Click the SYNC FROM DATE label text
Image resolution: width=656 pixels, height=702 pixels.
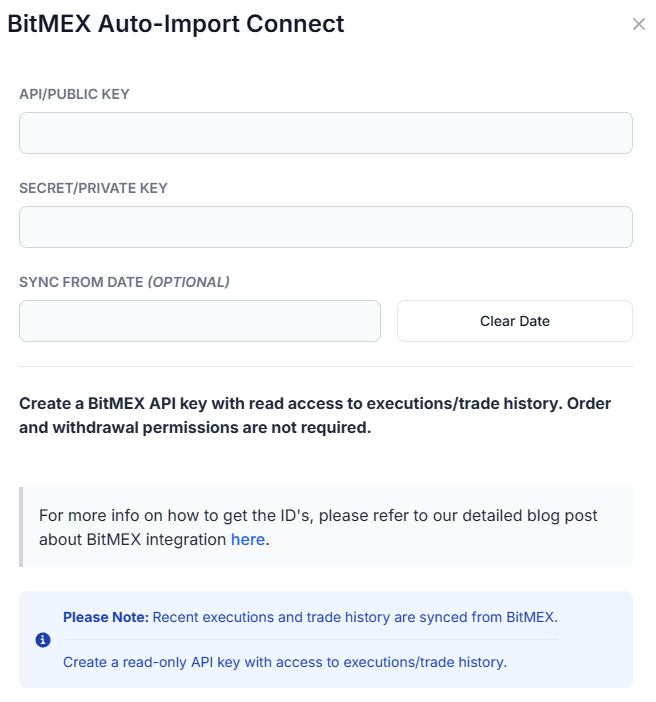coord(81,282)
